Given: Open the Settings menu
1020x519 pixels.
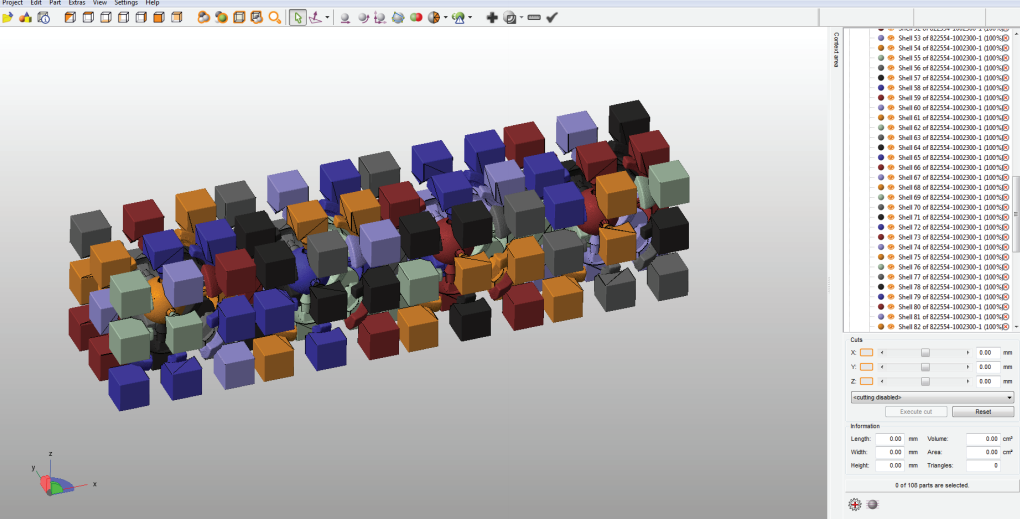Looking at the screenshot, I should [126, 3].
